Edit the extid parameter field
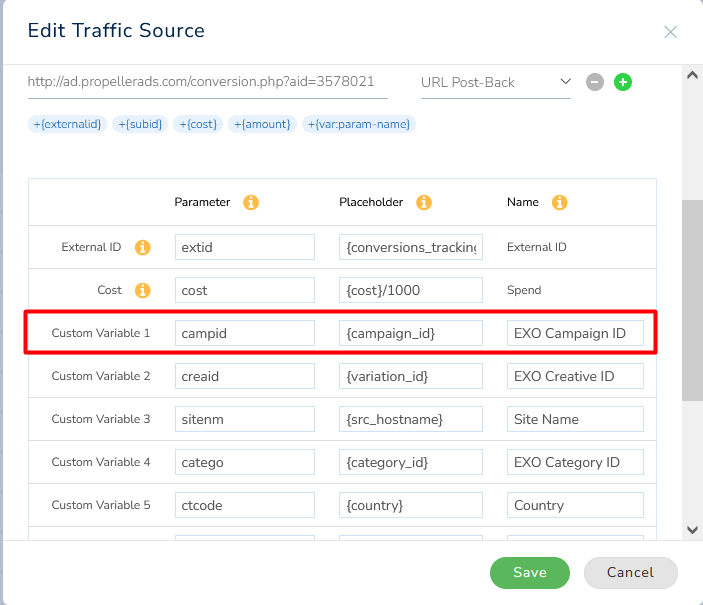The width and height of the screenshot is (703, 605). click(245, 247)
